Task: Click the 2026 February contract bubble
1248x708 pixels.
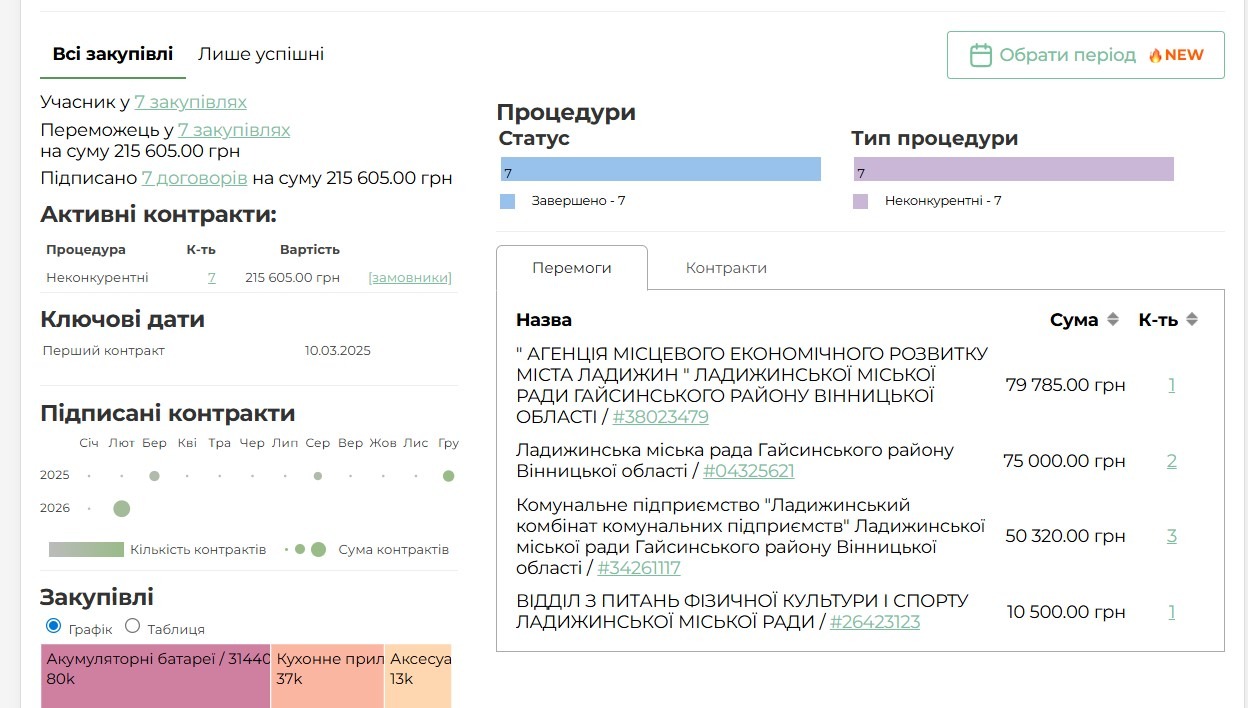Action: [122, 509]
